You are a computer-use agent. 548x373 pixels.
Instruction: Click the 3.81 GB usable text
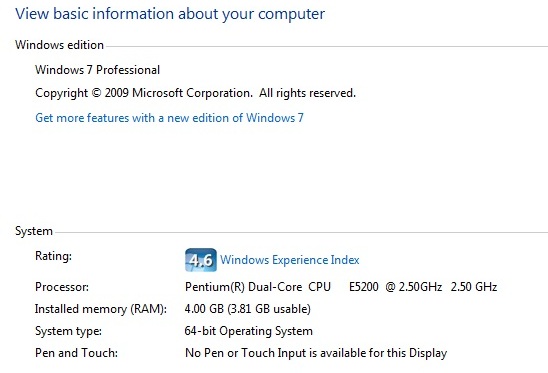269,309
